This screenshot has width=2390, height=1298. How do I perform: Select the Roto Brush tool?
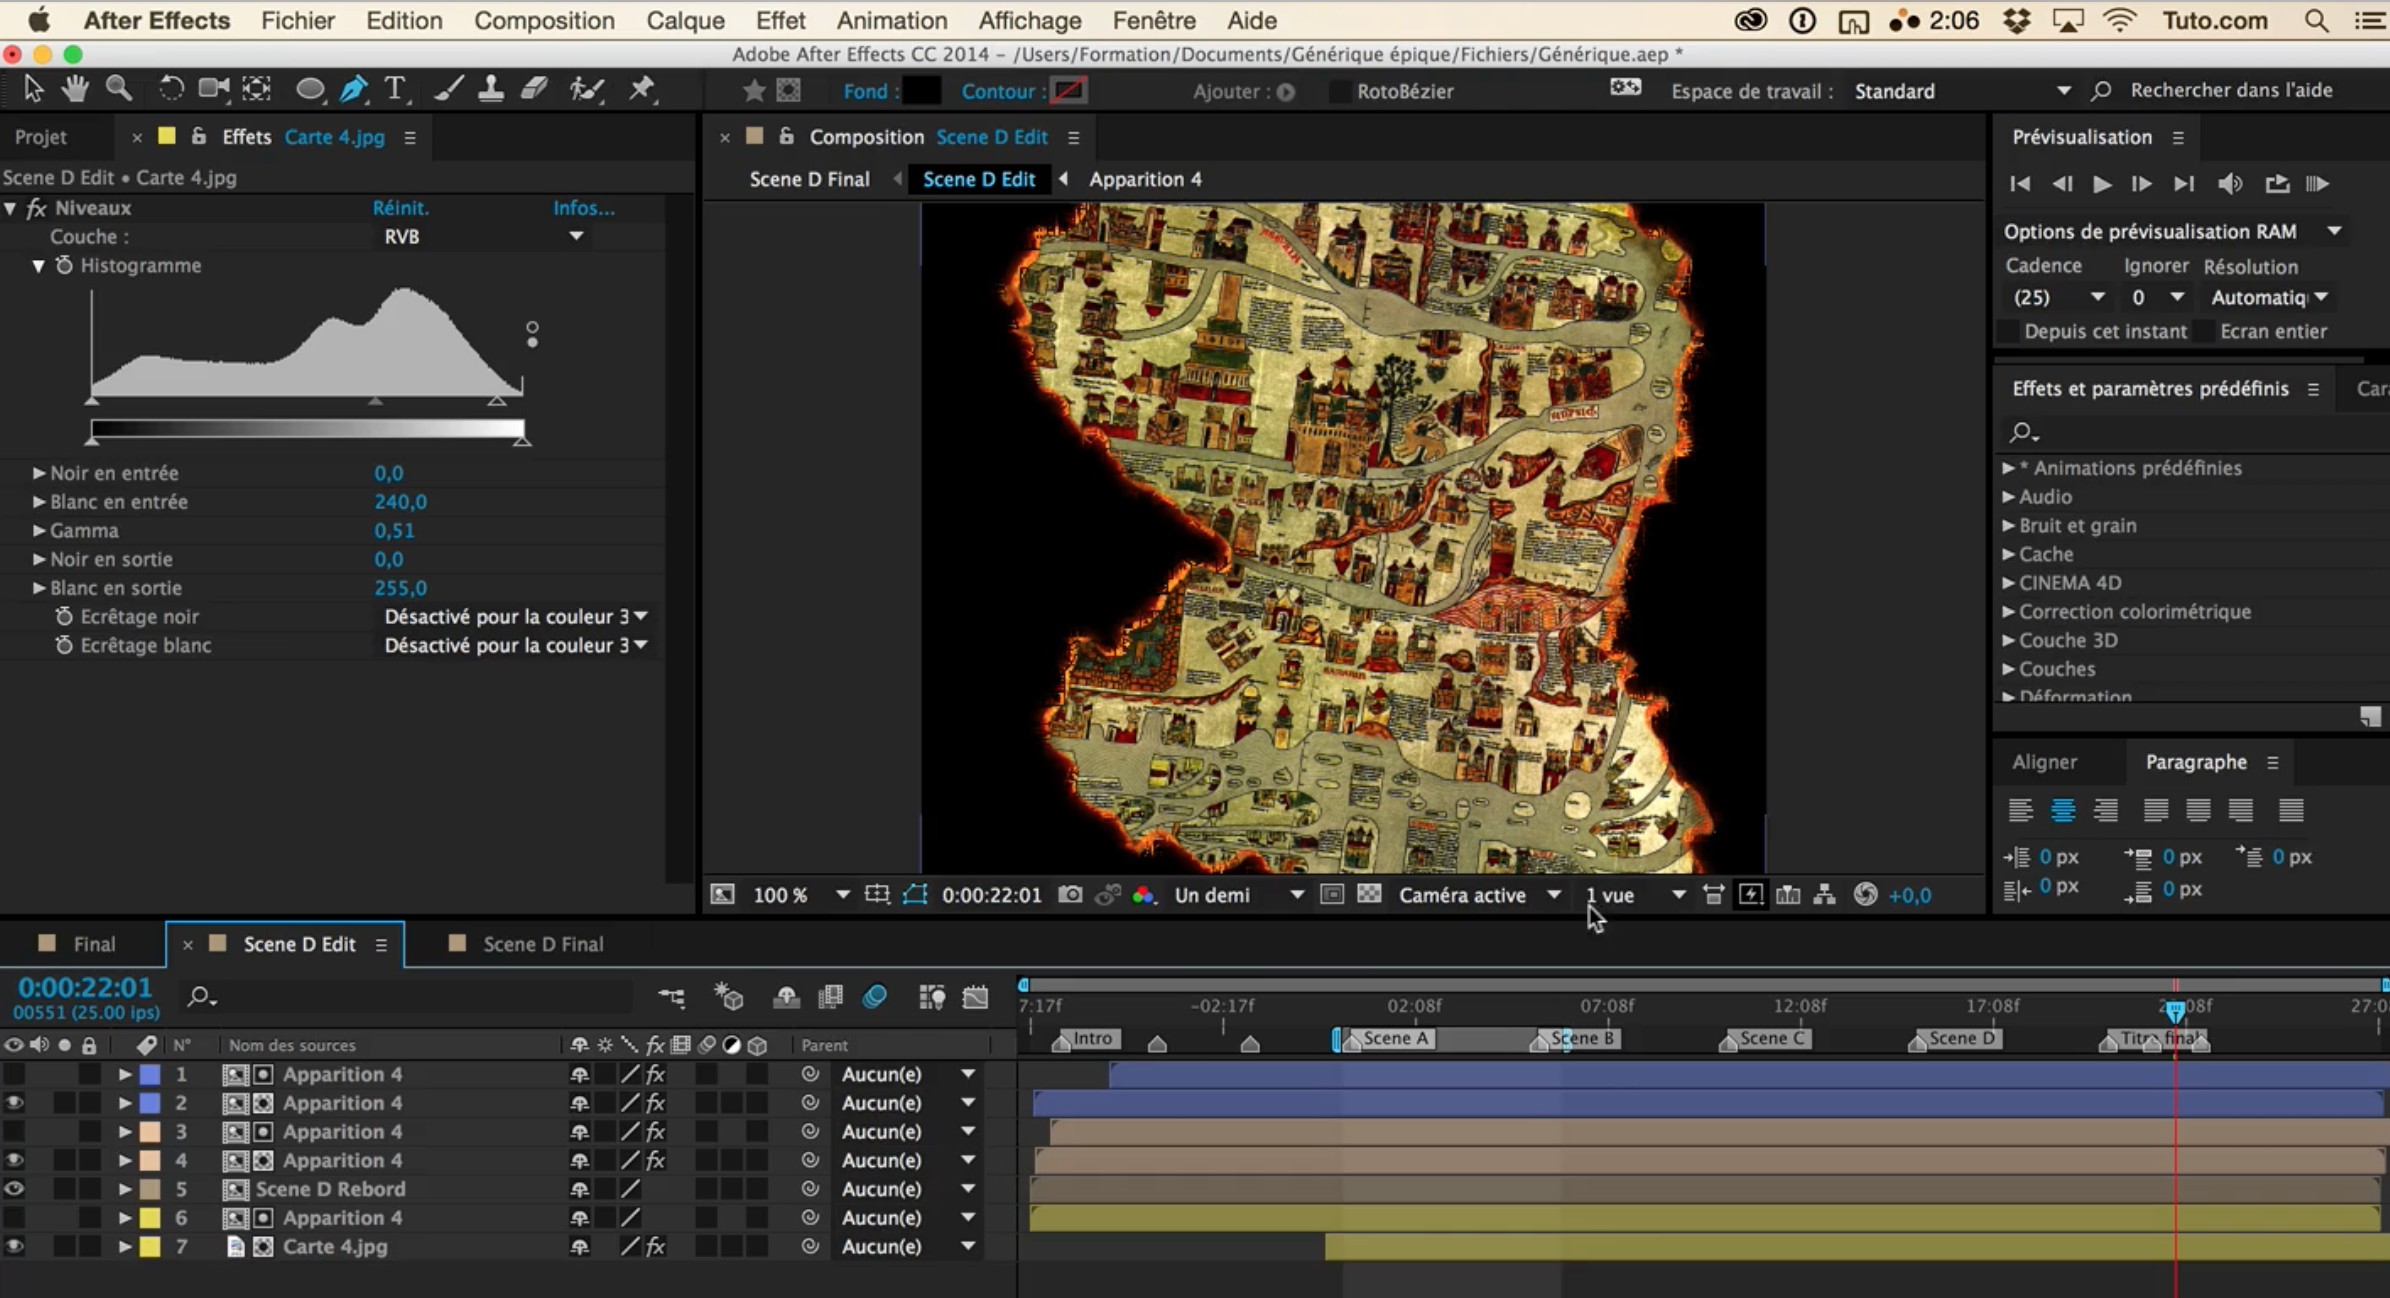pyautogui.click(x=586, y=90)
